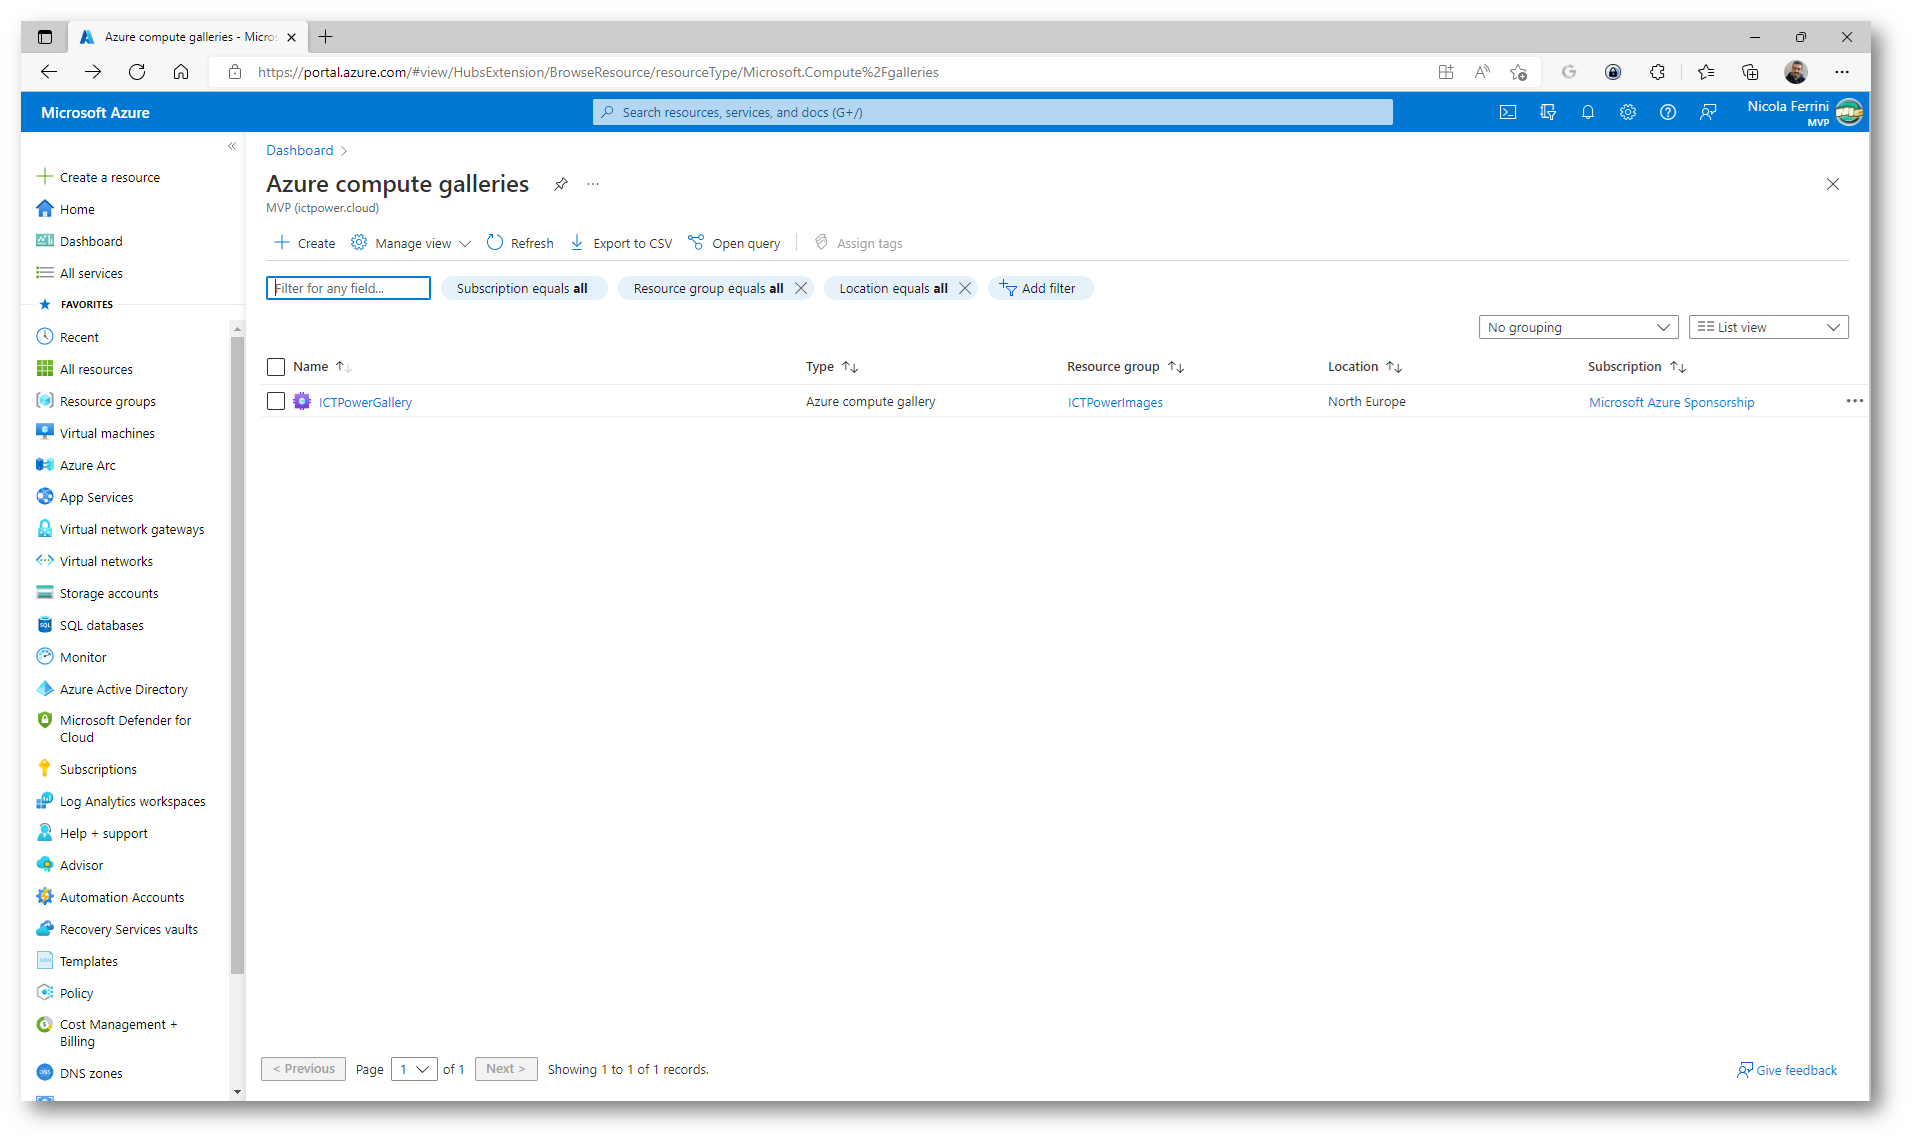
Task: Click the Azure search resources box
Action: (992, 112)
